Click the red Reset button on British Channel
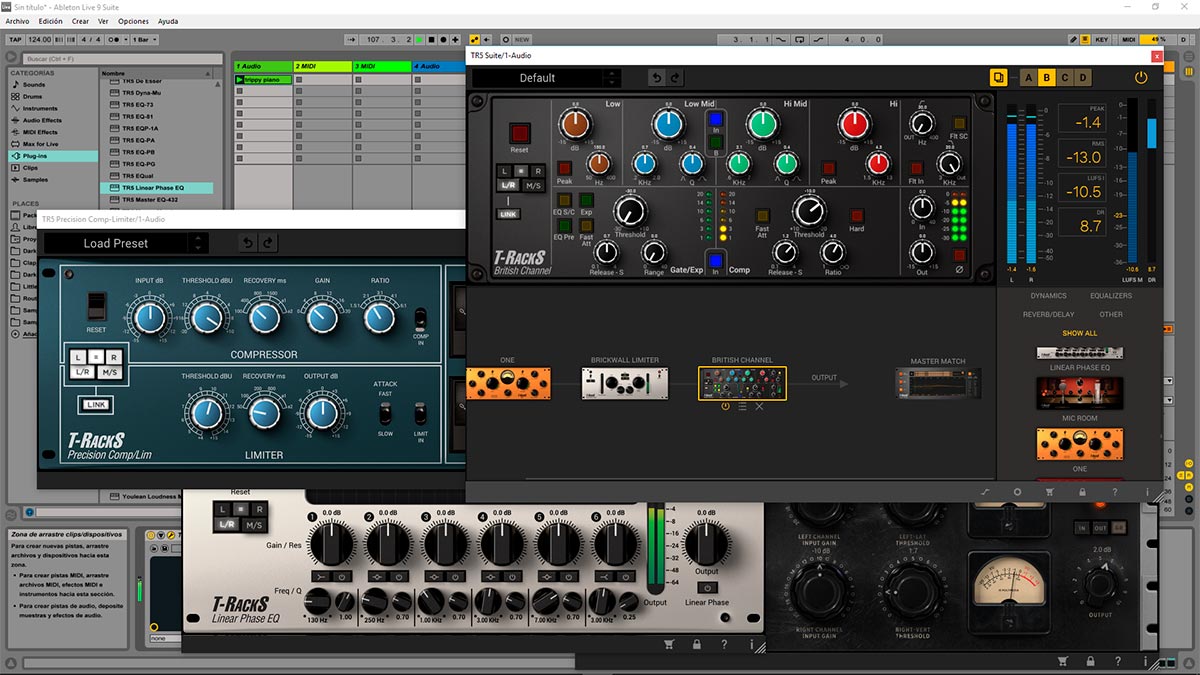 click(x=520, y=133)
